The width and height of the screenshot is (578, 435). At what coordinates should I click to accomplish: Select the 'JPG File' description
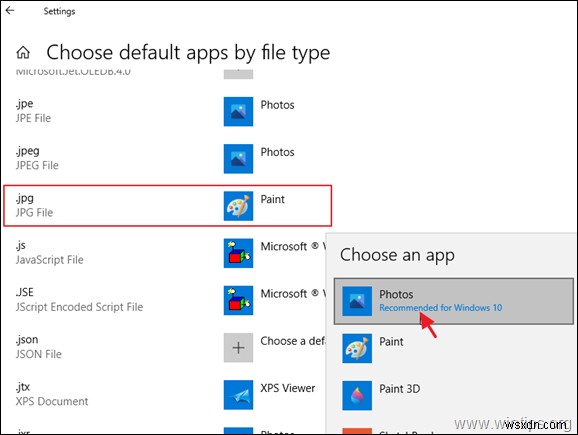point(34,213)
